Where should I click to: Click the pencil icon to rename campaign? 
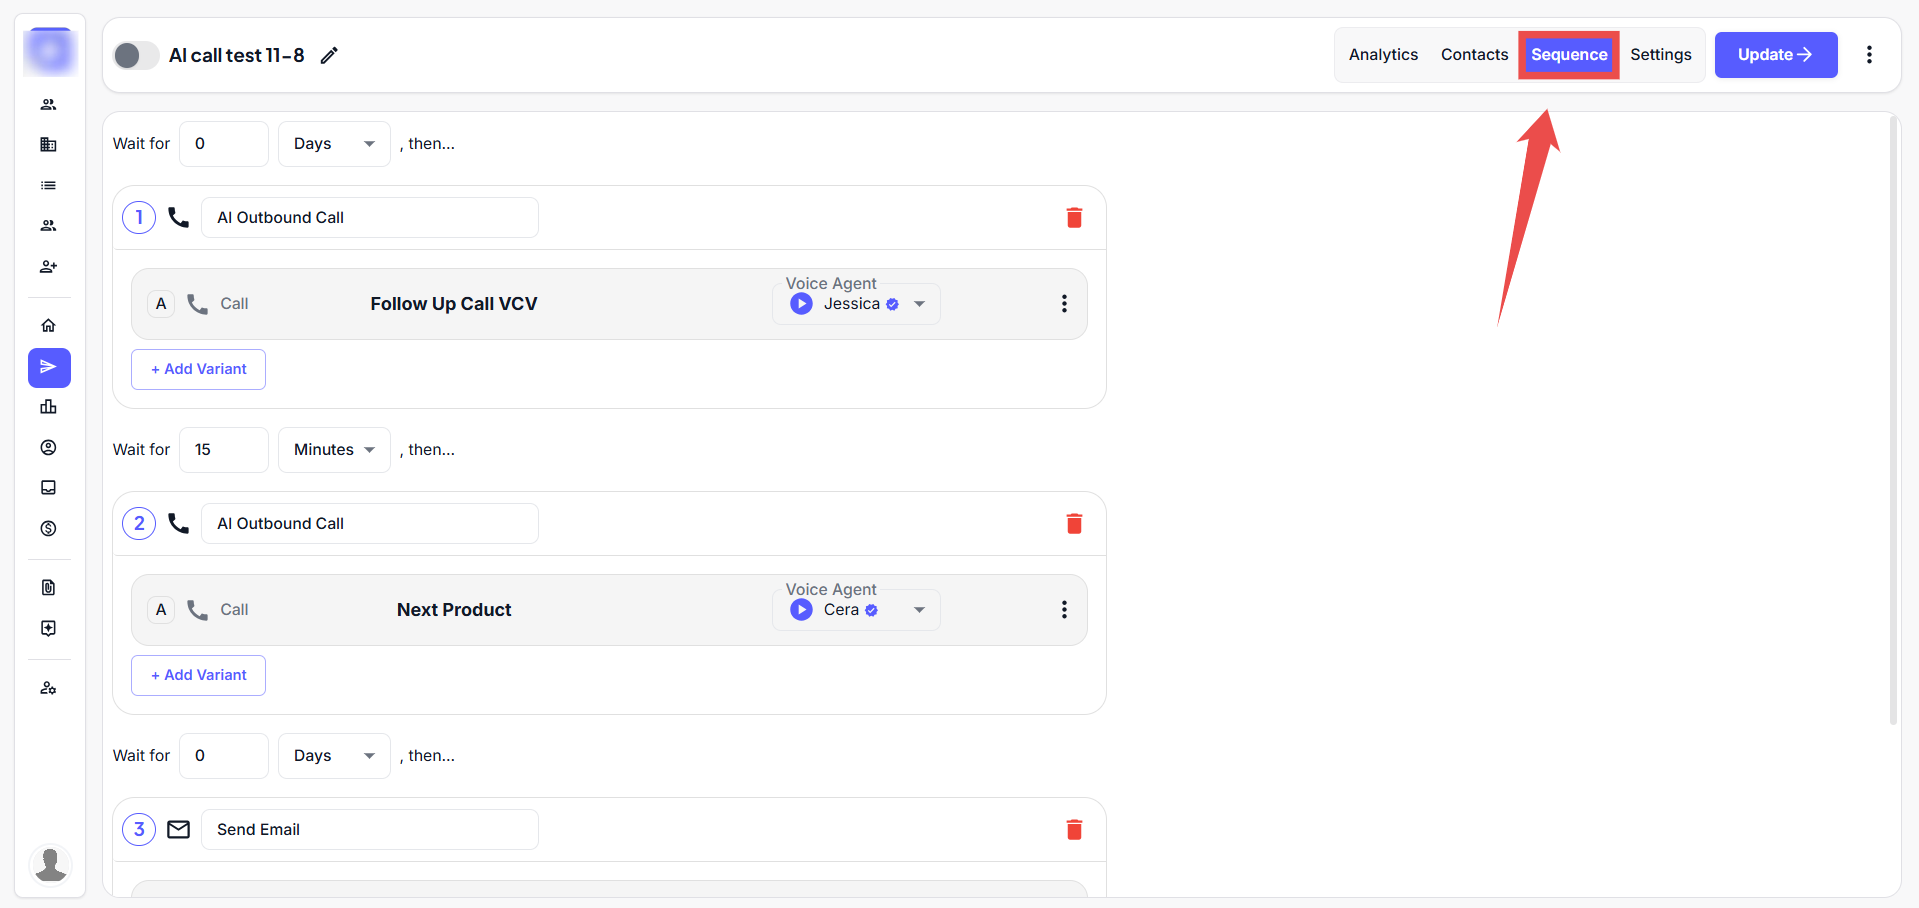[x=329, y=55]
